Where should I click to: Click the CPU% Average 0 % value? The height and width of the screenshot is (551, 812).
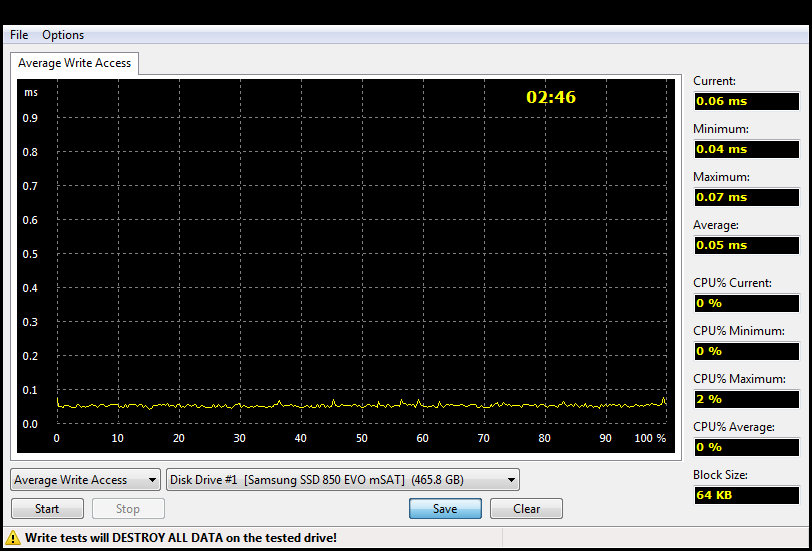(x=747, y=447)
